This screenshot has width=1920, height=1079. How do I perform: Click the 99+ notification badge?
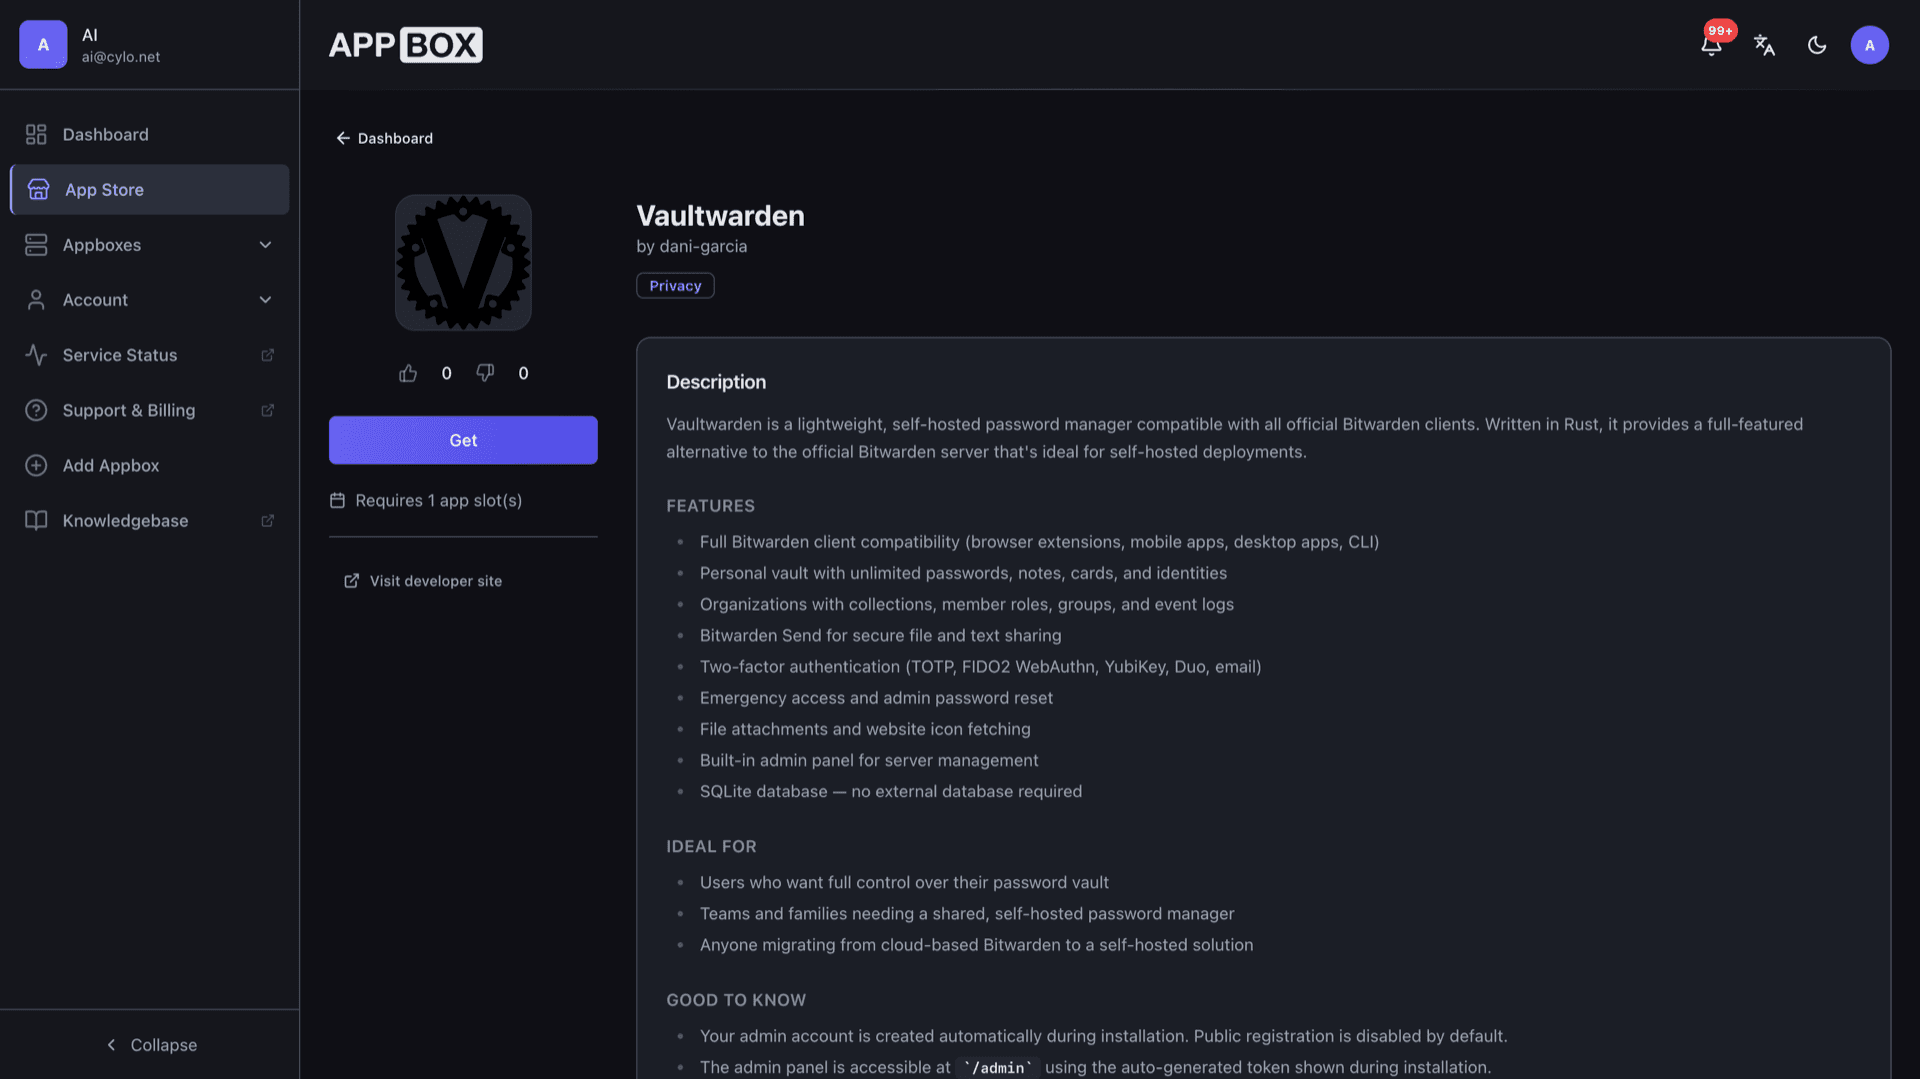pyautogui.click(x=1720, y=31)
